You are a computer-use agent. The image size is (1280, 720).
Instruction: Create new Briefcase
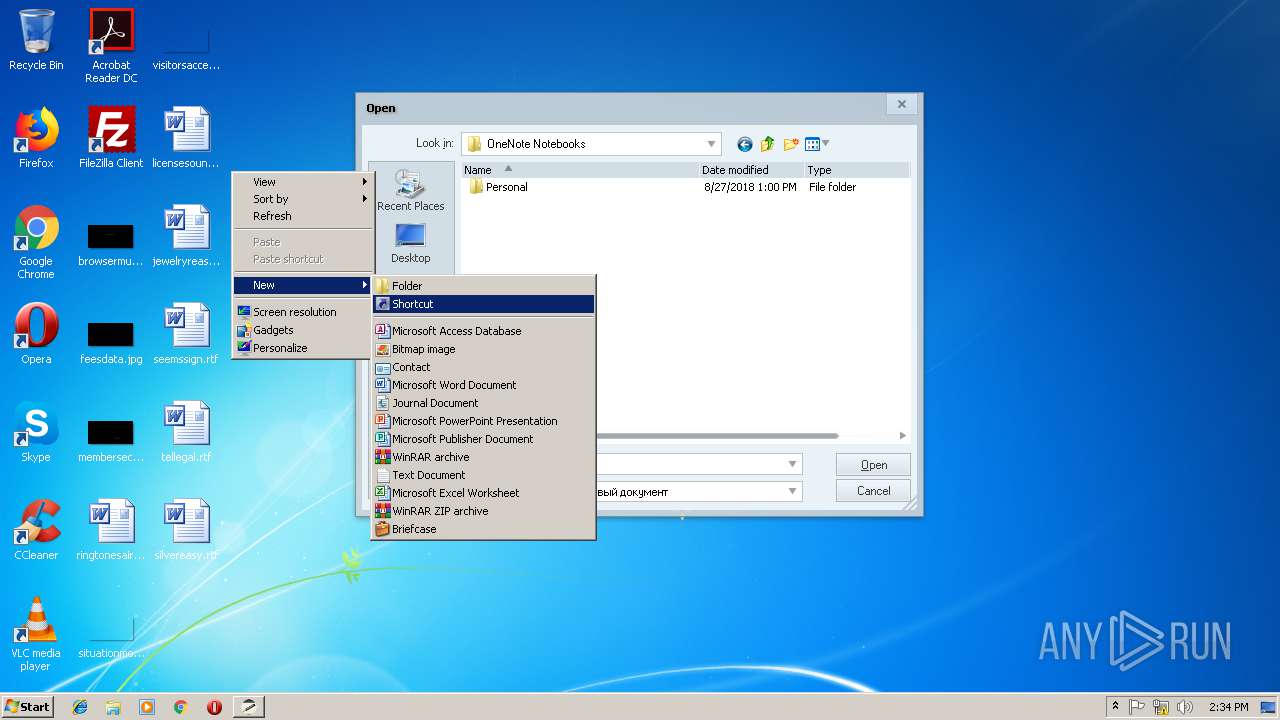[484, 529]
